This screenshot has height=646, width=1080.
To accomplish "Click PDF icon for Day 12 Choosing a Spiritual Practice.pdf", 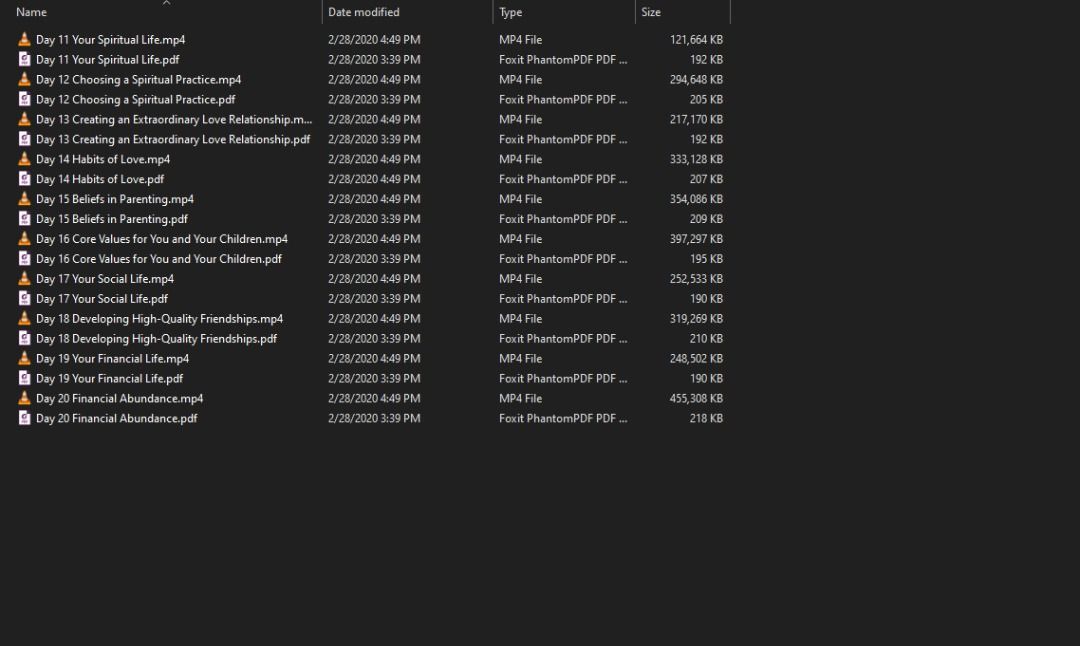I will pos(24,100).
